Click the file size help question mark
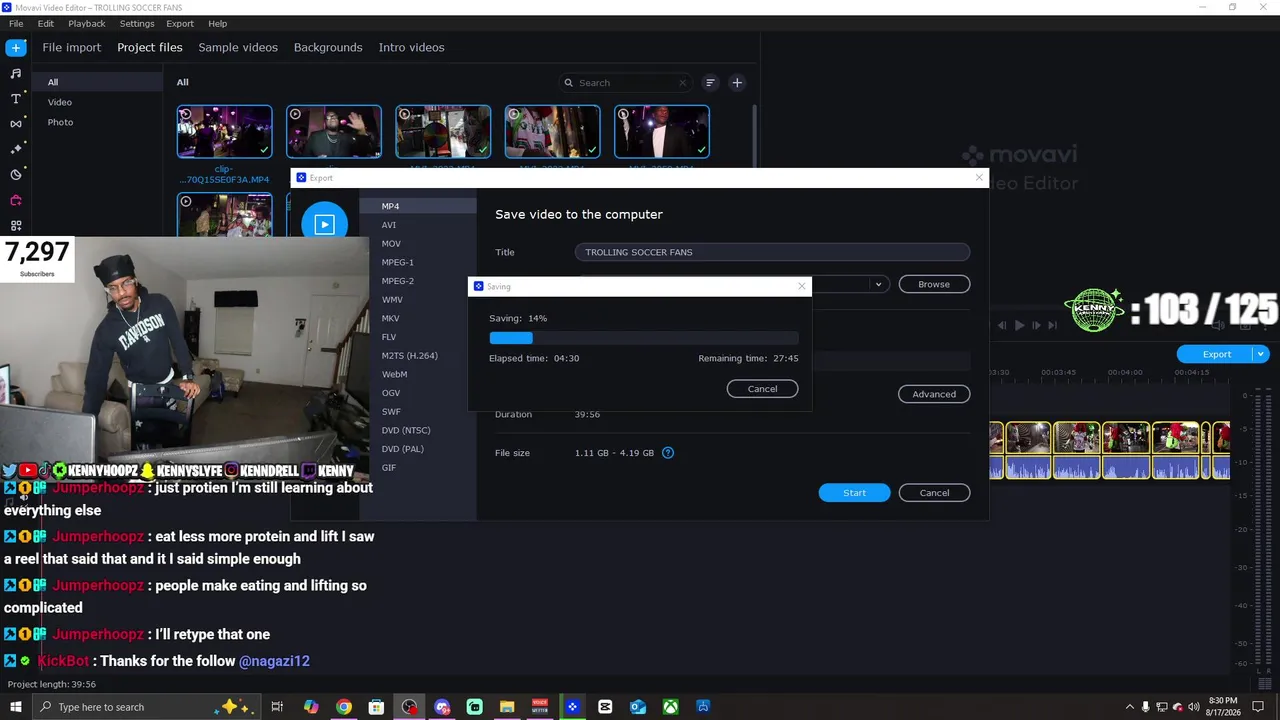Image resolution: width=1280 pixels, height=720 pixels. pos(668,453)
